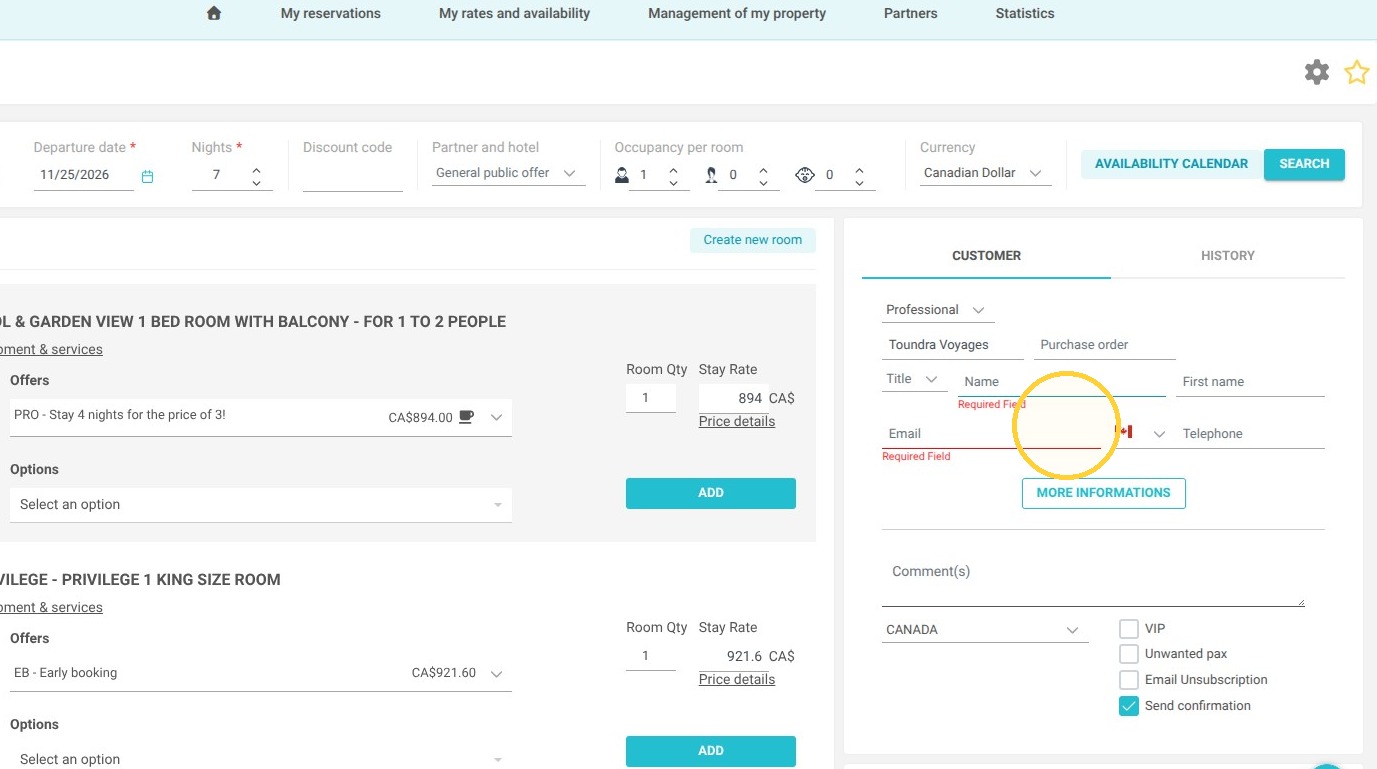Decrease adult occupancy per room

pyautogui.click(x=673, y=183)
